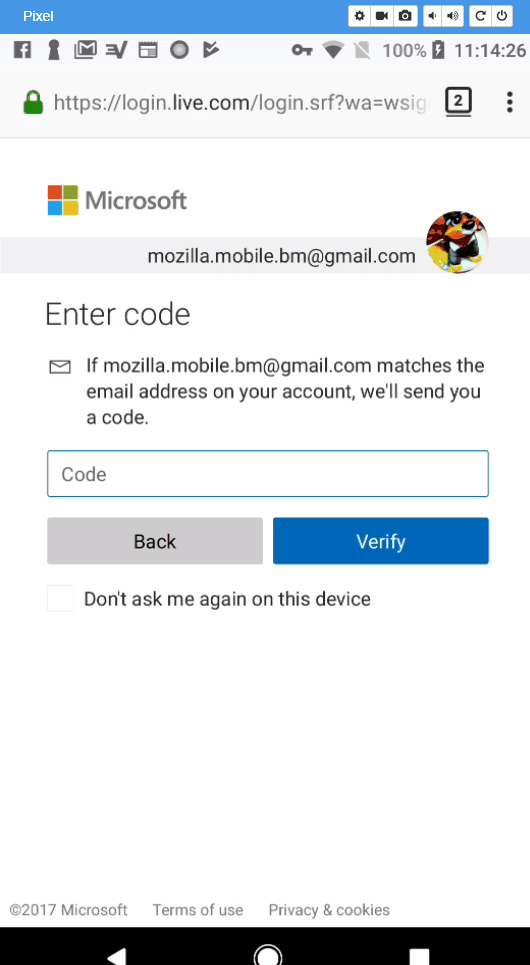Viewport: 530px width, 965px height.
Task: Start screen recording with video camera icon
Action: (382, 16)
